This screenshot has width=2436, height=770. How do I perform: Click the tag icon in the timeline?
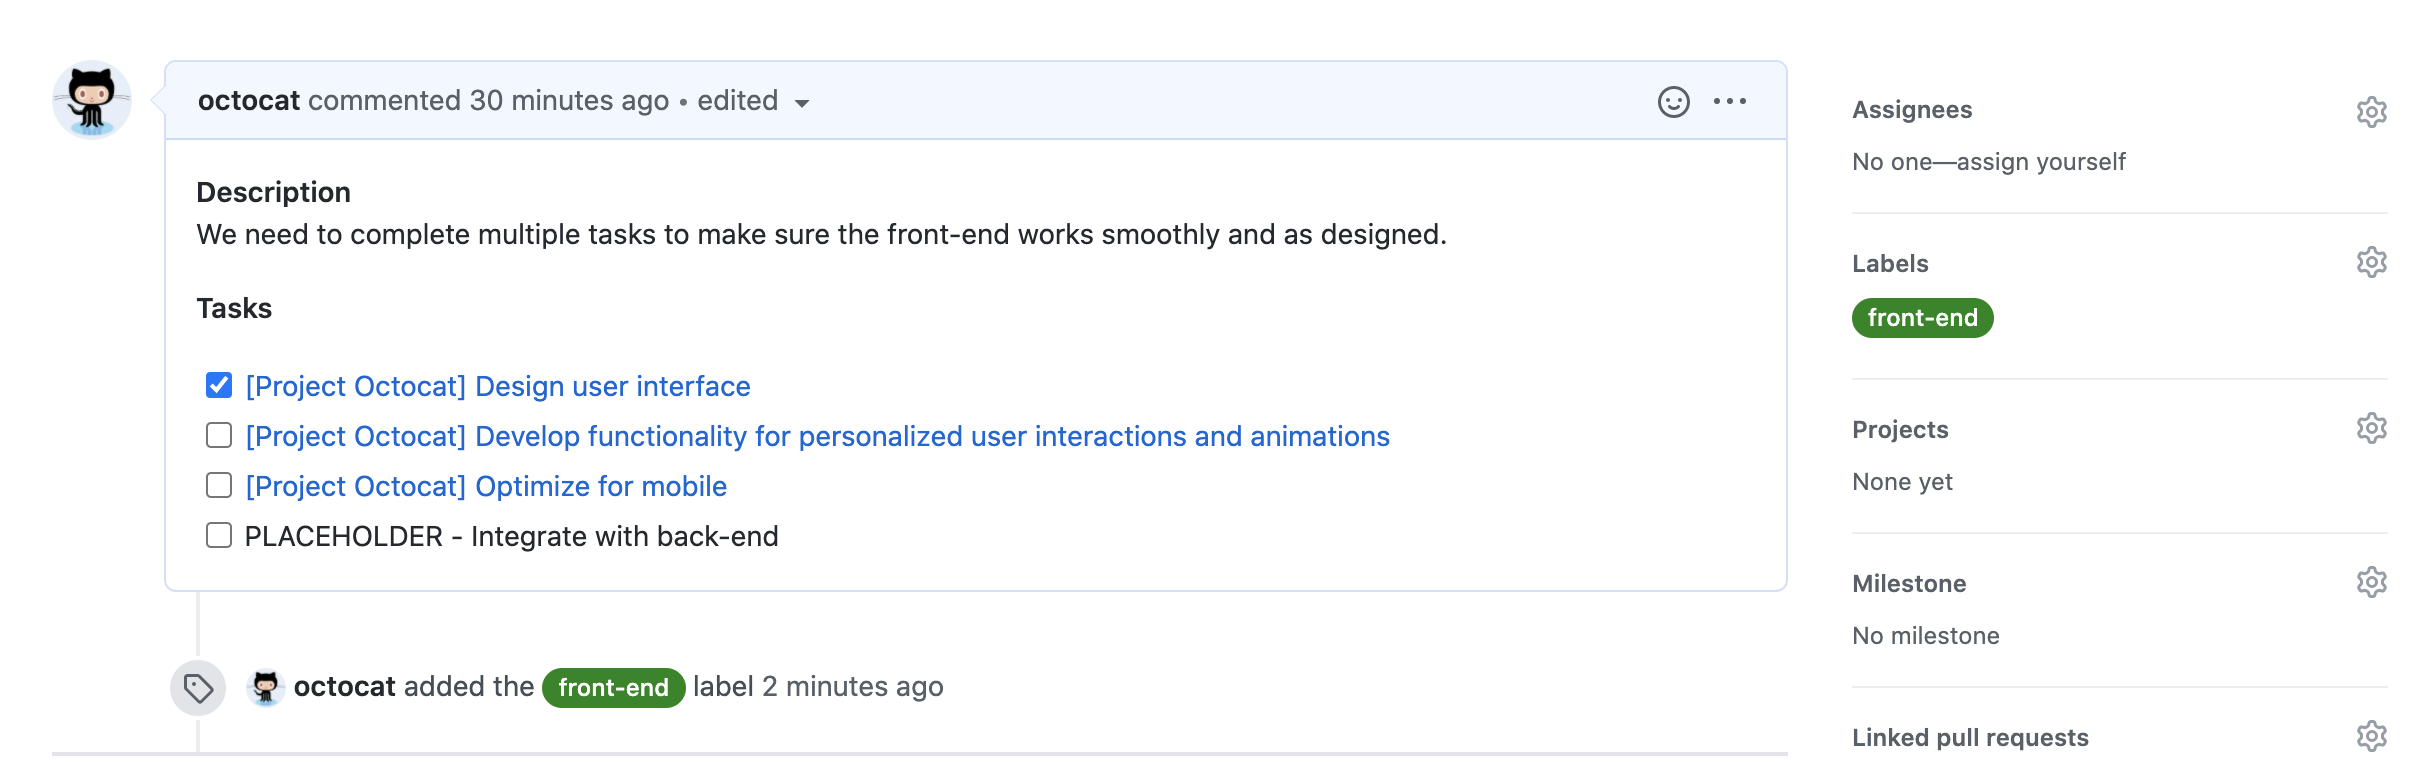point(198,688)
